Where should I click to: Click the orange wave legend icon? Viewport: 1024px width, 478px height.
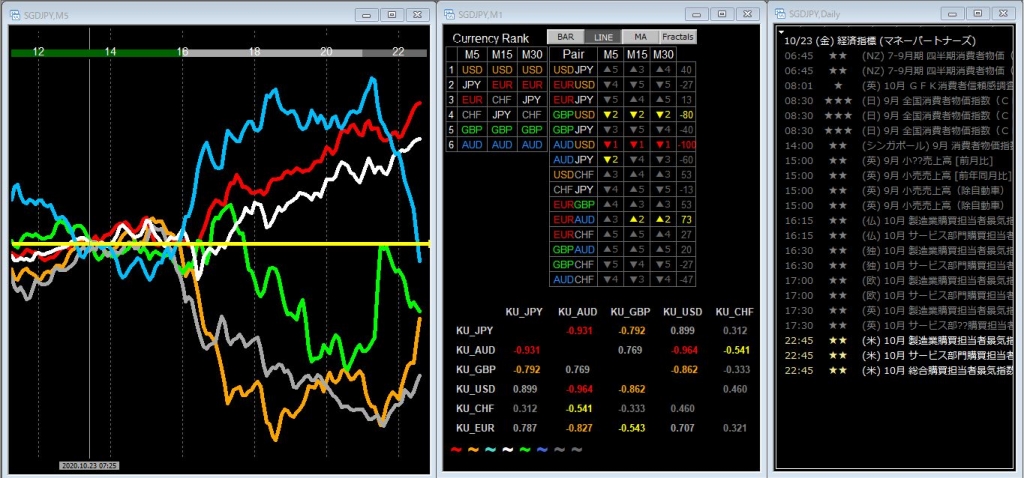coord(475,449)
